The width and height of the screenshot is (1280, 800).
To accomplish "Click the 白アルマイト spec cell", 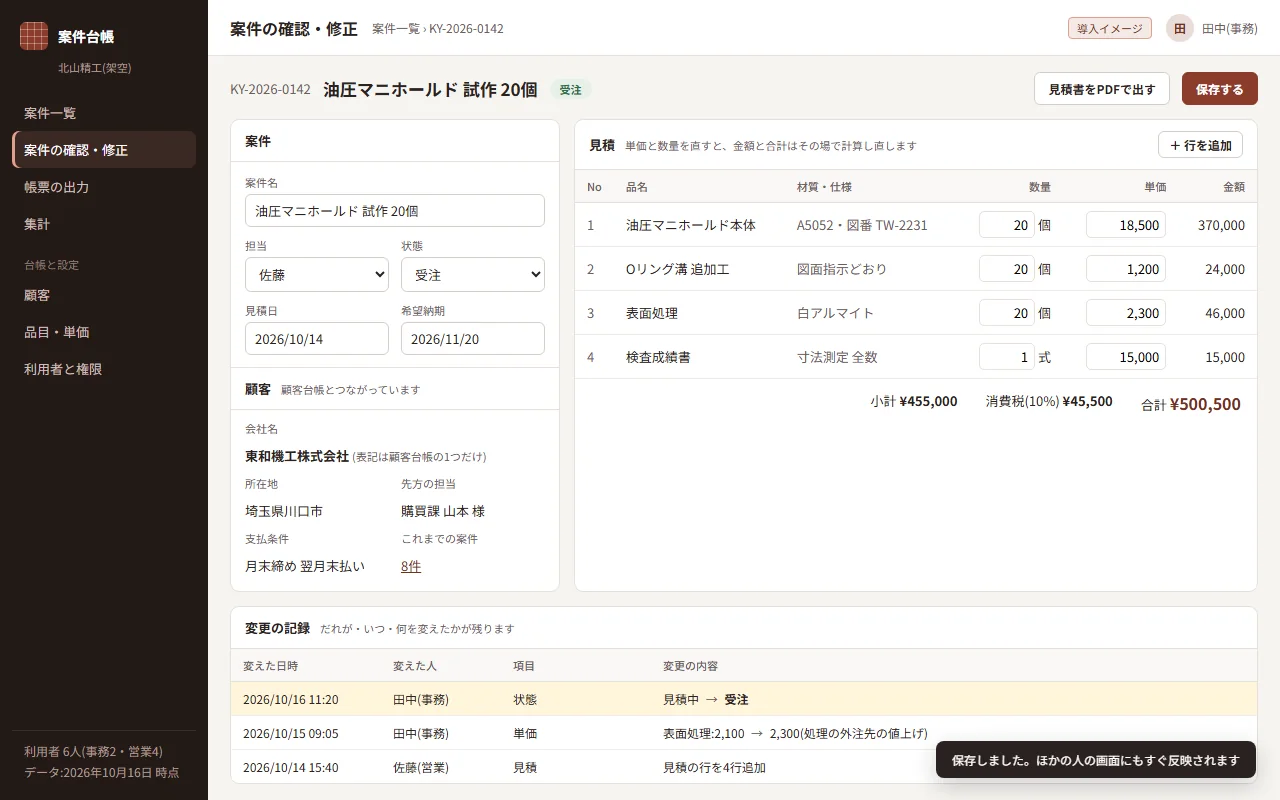I will point(835,313).
